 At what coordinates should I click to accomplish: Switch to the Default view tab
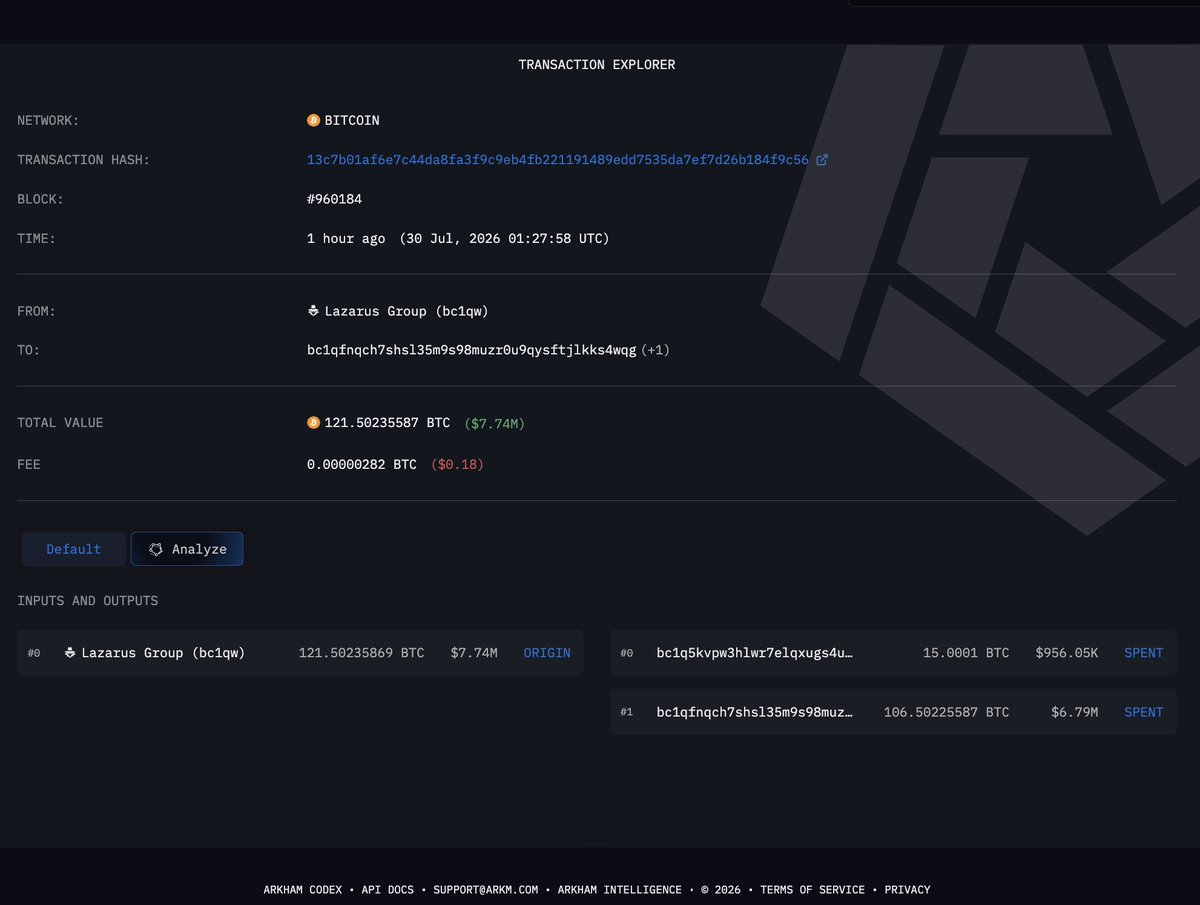click(x=74, y=549)
